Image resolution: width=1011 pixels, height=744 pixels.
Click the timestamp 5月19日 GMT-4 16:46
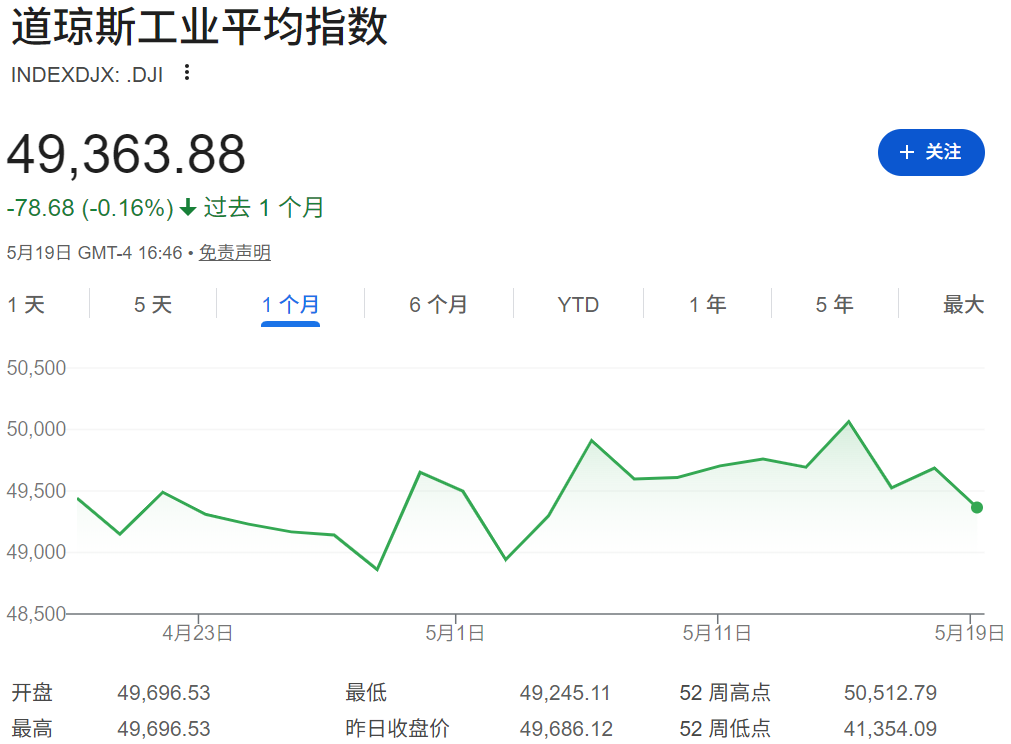(94, 252)
